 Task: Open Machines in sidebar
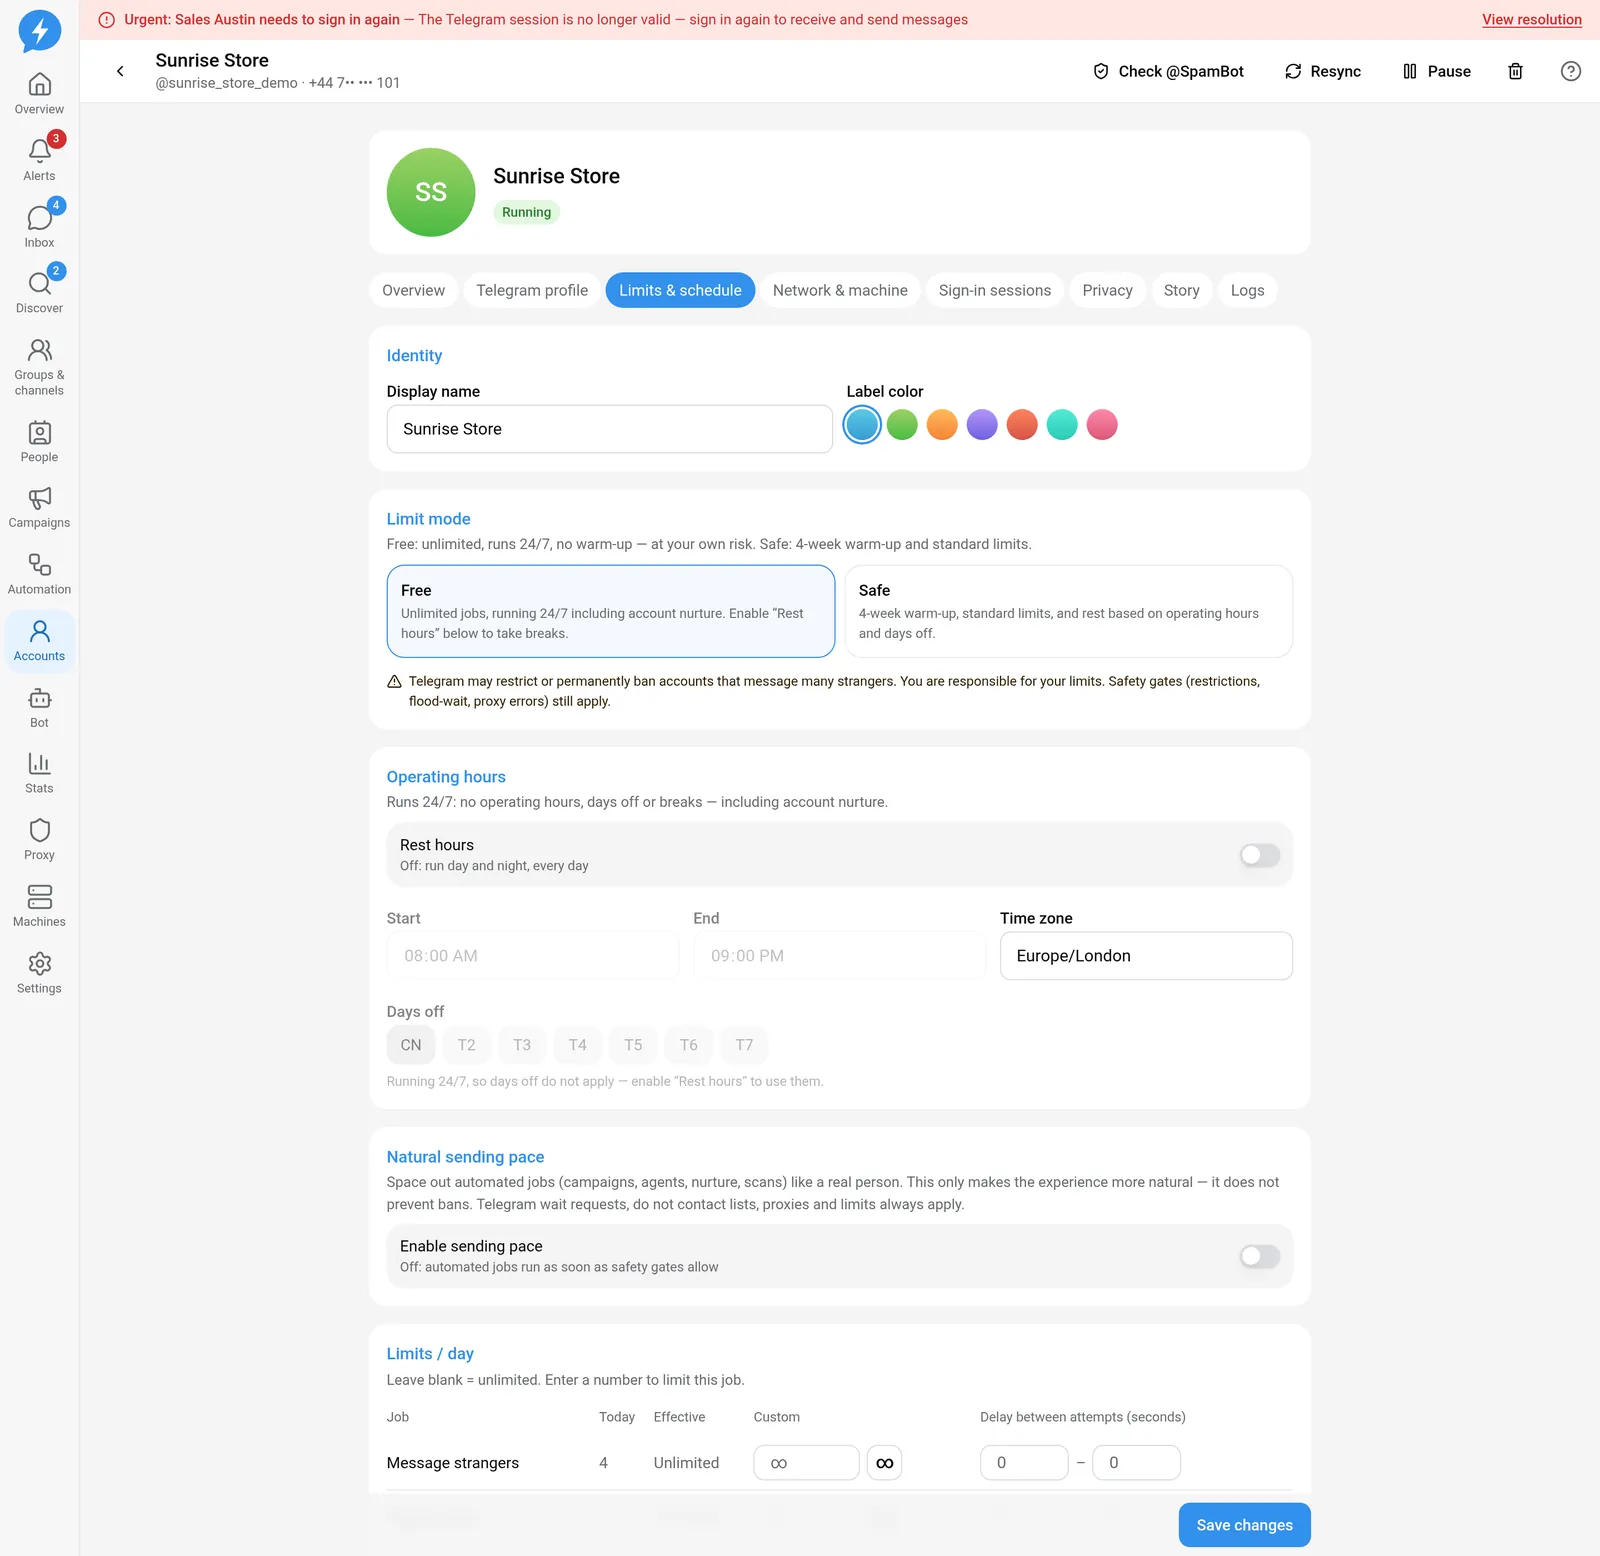tap(39, 907)
